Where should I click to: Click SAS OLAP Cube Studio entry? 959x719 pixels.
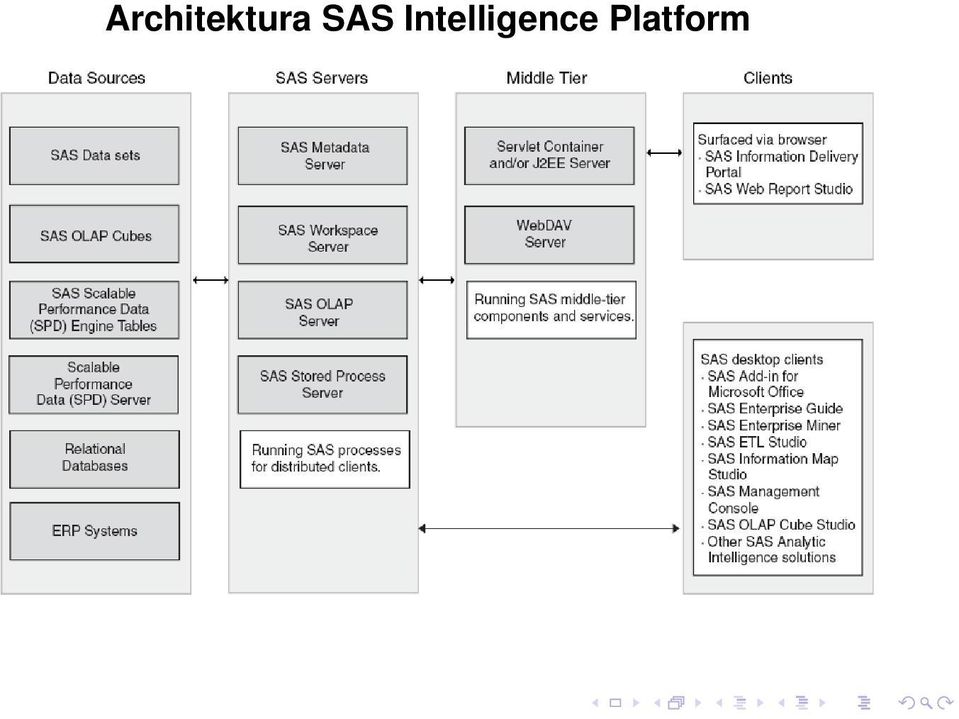(778, 525)
